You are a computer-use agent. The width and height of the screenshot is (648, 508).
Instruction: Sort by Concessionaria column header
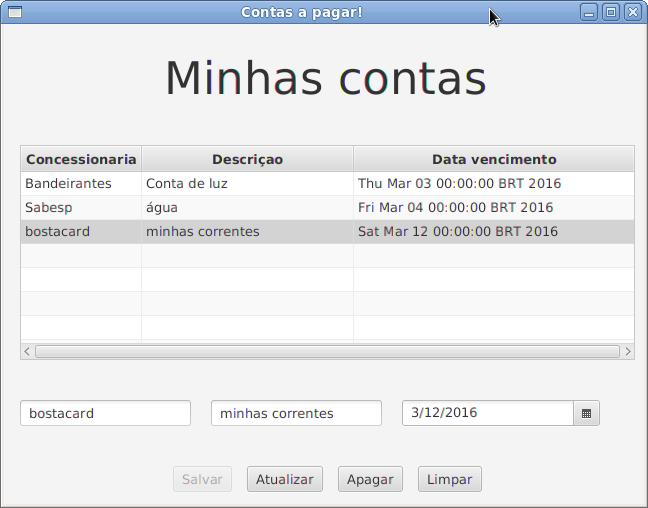81,159
